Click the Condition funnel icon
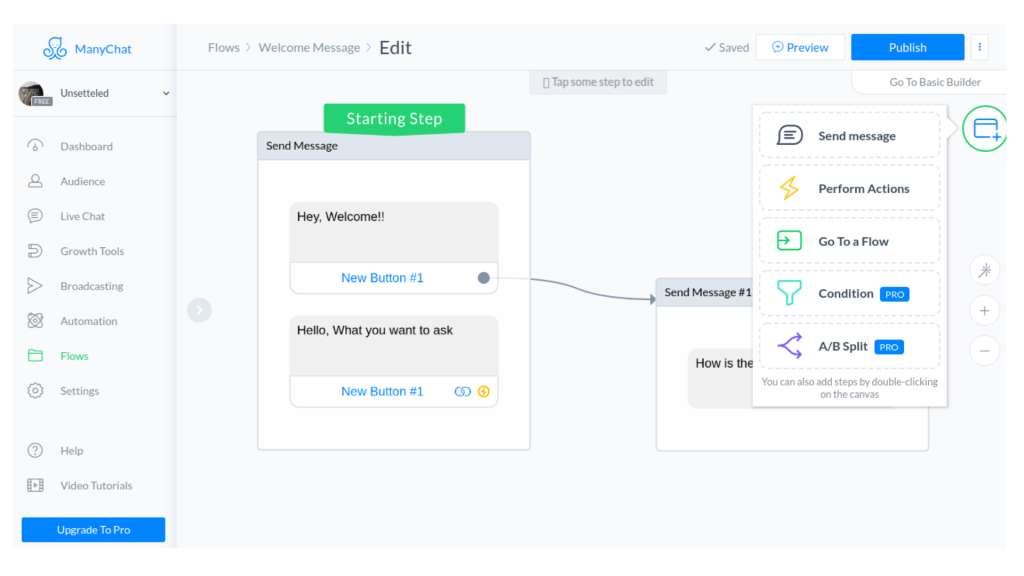The image size is (1024, 576). (x=790, y=293)
